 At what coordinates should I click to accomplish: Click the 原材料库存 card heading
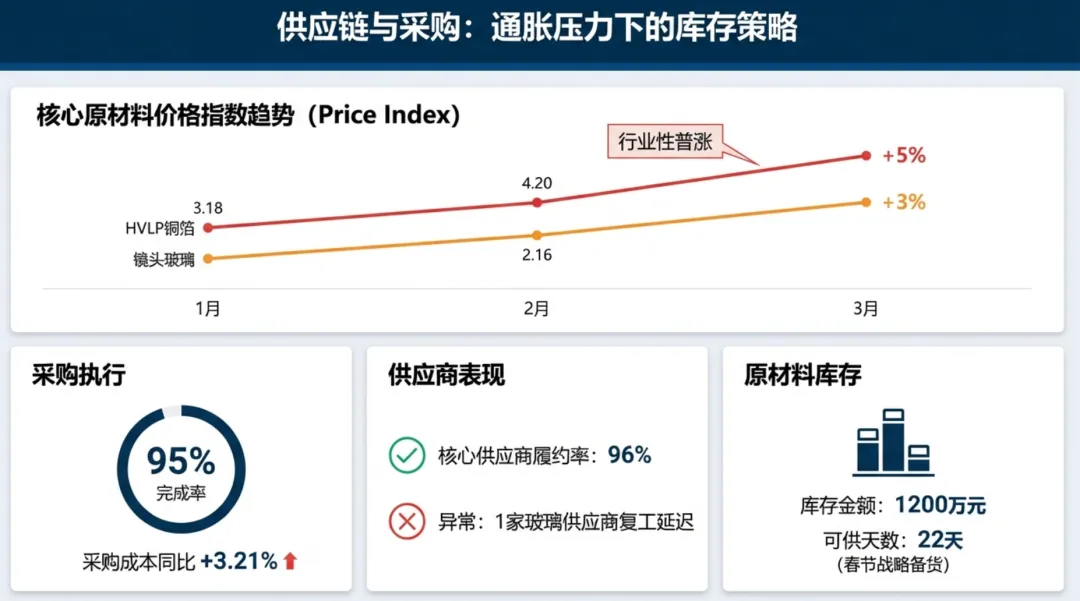click(802, 375)
